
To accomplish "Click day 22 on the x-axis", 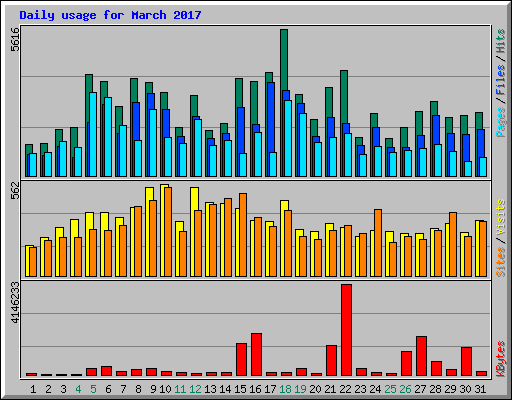I will 345,389.
